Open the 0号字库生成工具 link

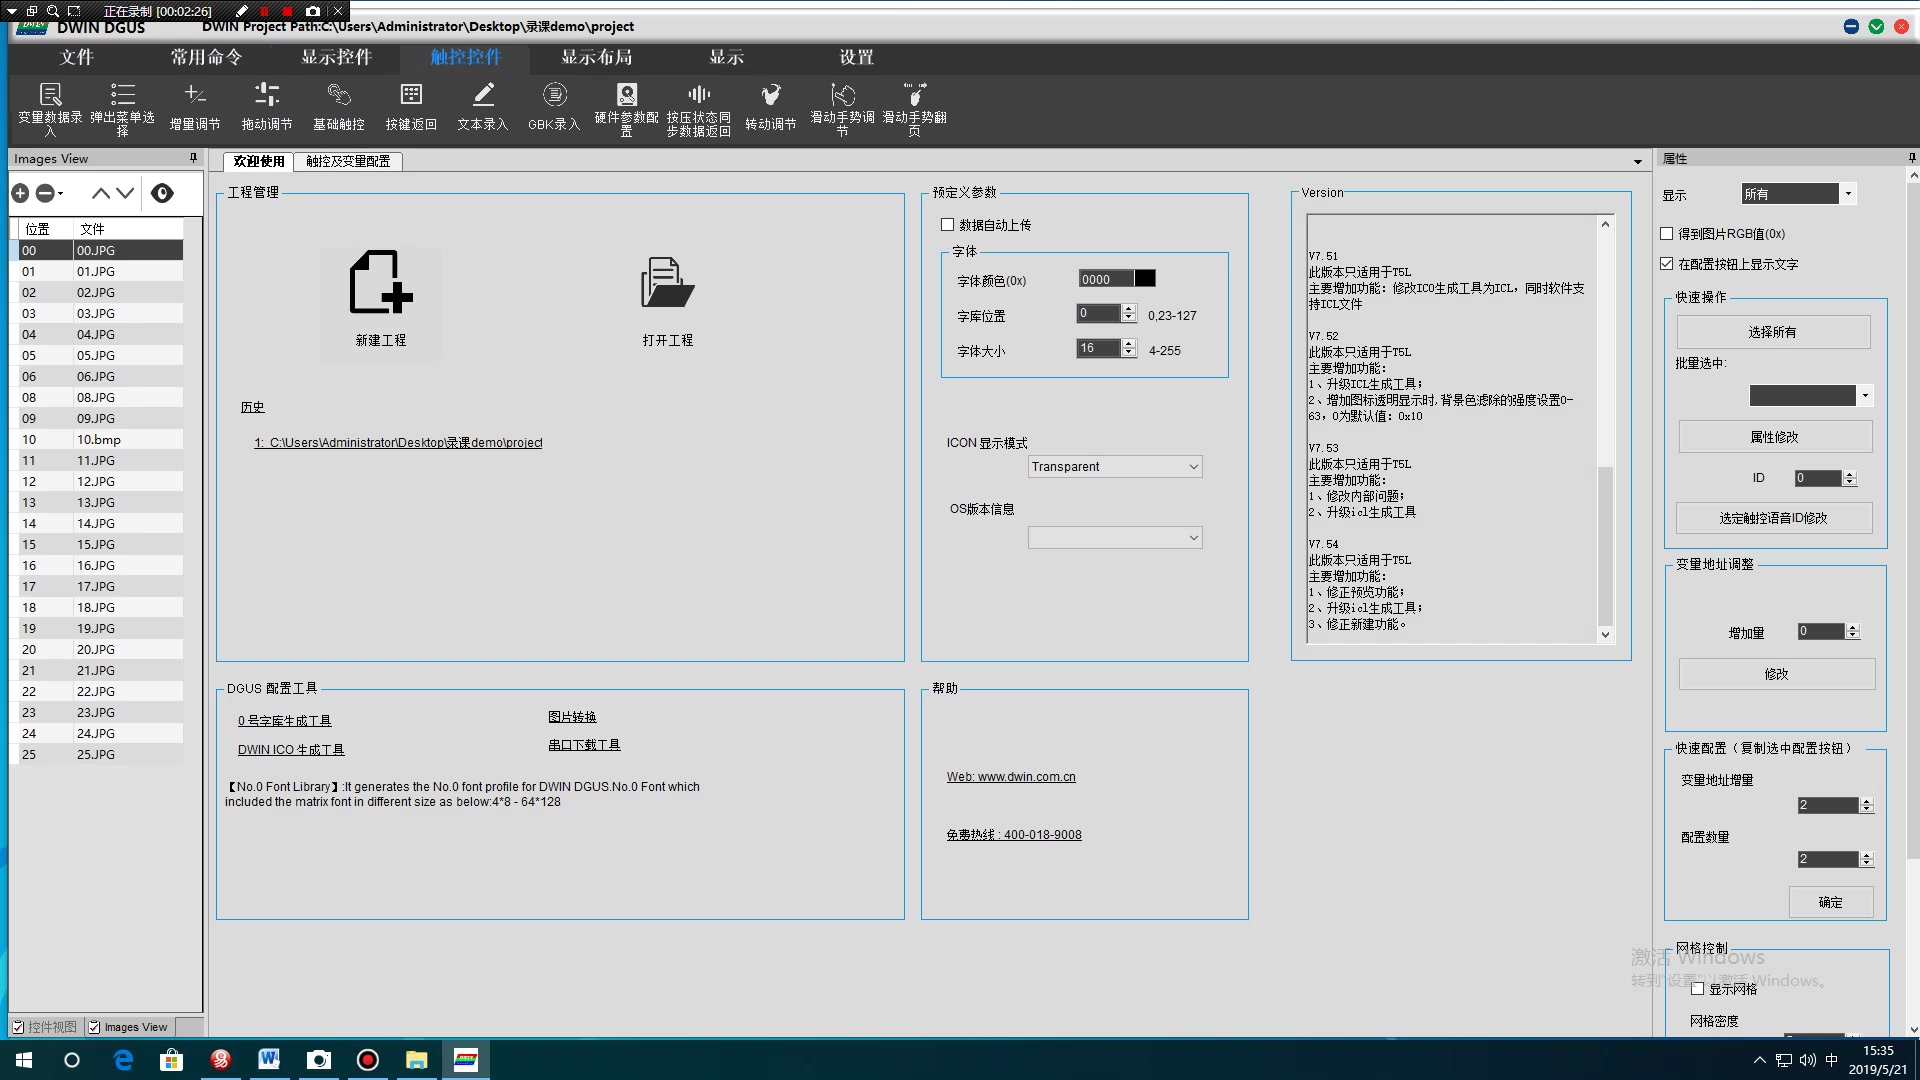pos(284,721)
